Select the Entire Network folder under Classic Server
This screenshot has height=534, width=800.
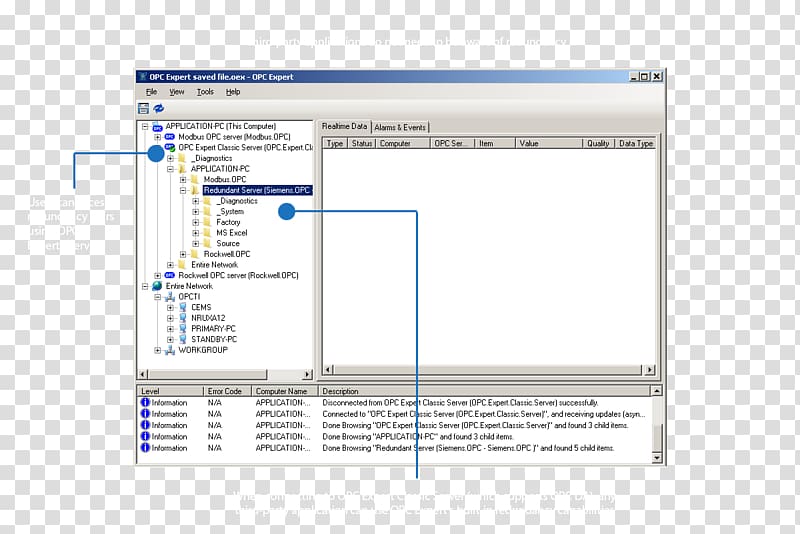coord(214,265)
